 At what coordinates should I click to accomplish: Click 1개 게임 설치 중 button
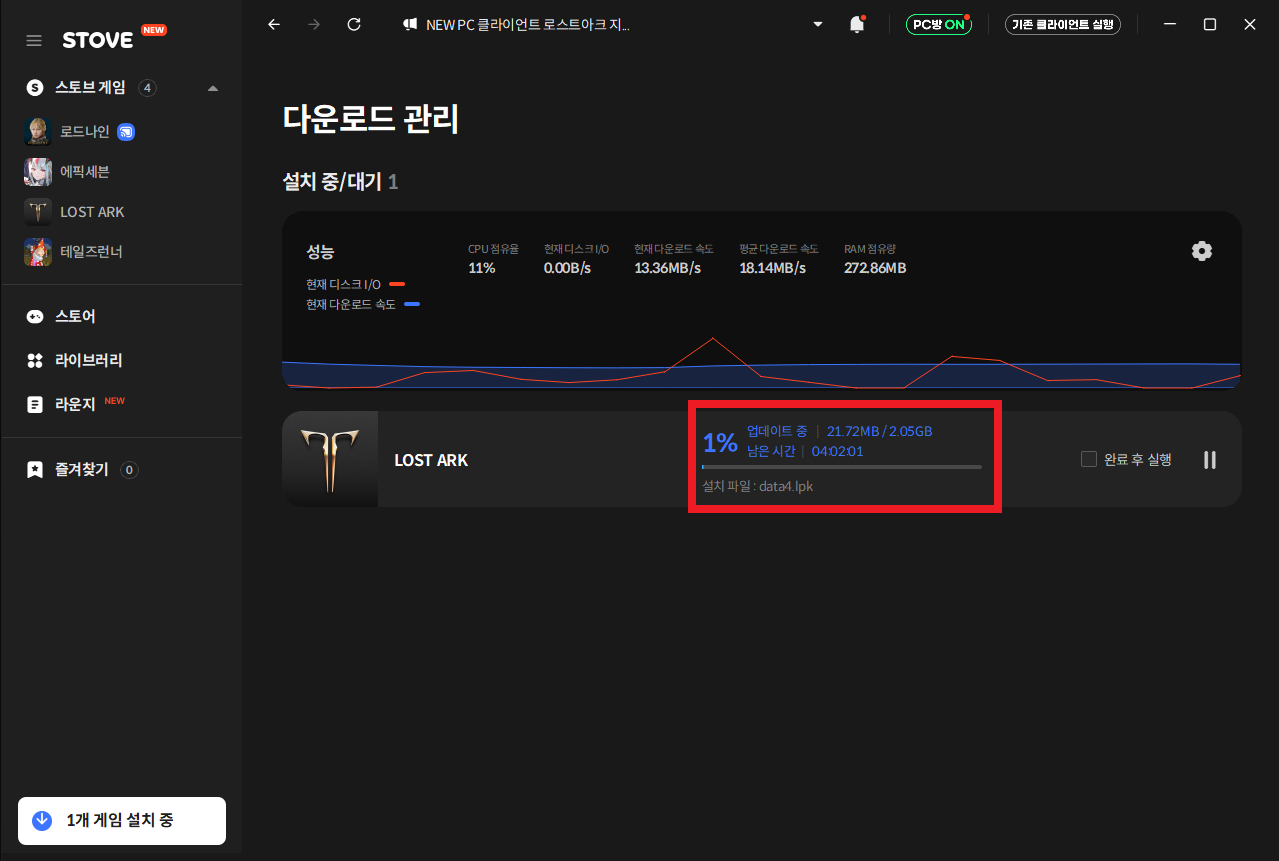pos(122,820)
